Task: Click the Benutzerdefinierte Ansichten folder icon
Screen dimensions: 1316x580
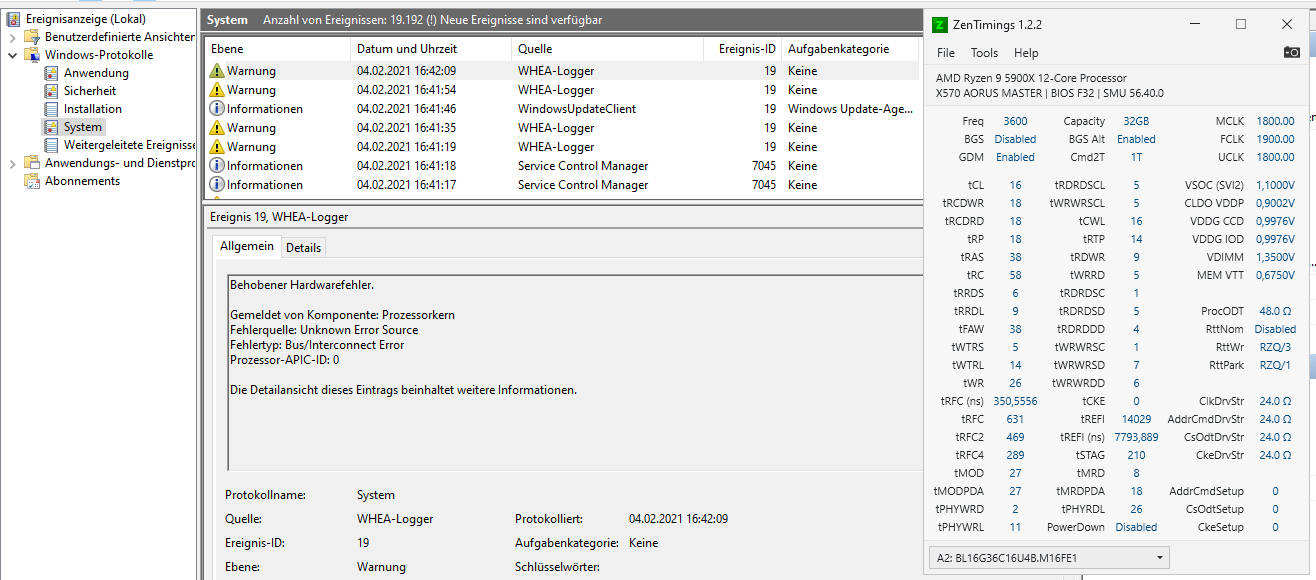Action: pyautogui.click(x=33, y=37)
